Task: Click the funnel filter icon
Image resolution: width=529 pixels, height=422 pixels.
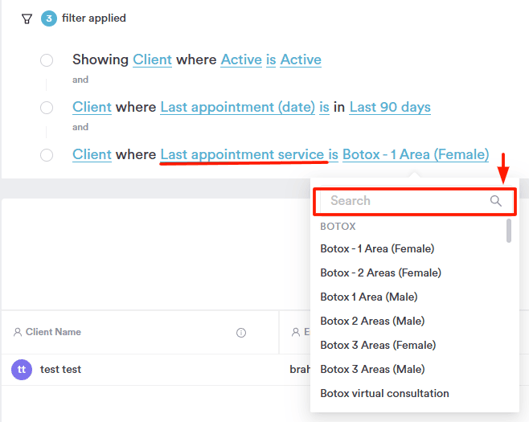Action: [27, 19]
